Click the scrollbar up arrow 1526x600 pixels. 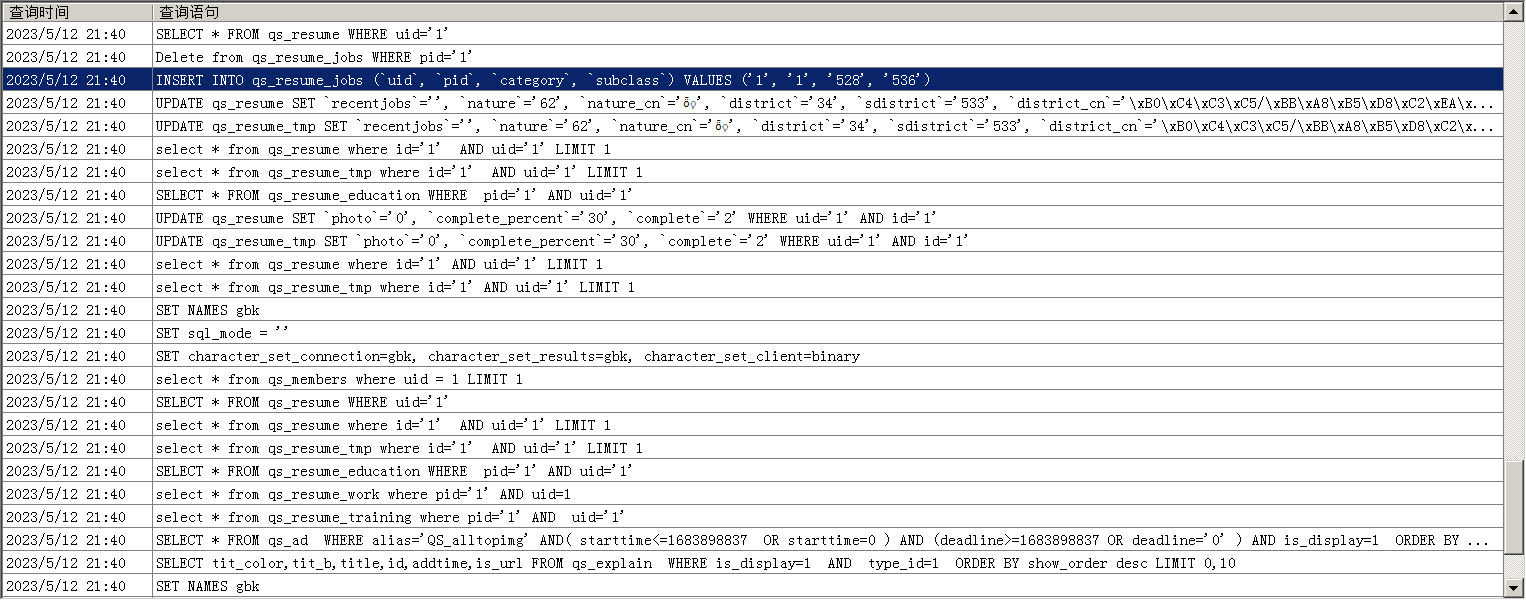click(x=1514, y=12)
